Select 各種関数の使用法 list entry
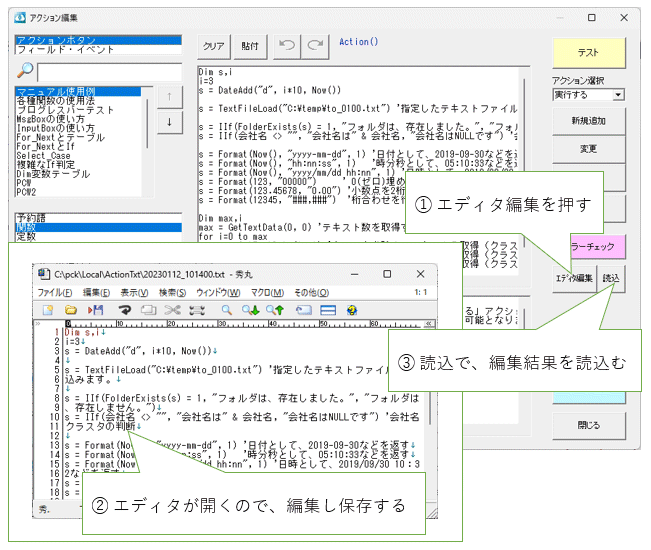Image resolution: width=651 pixels, height=550 pixels. [x=79, y=100]
